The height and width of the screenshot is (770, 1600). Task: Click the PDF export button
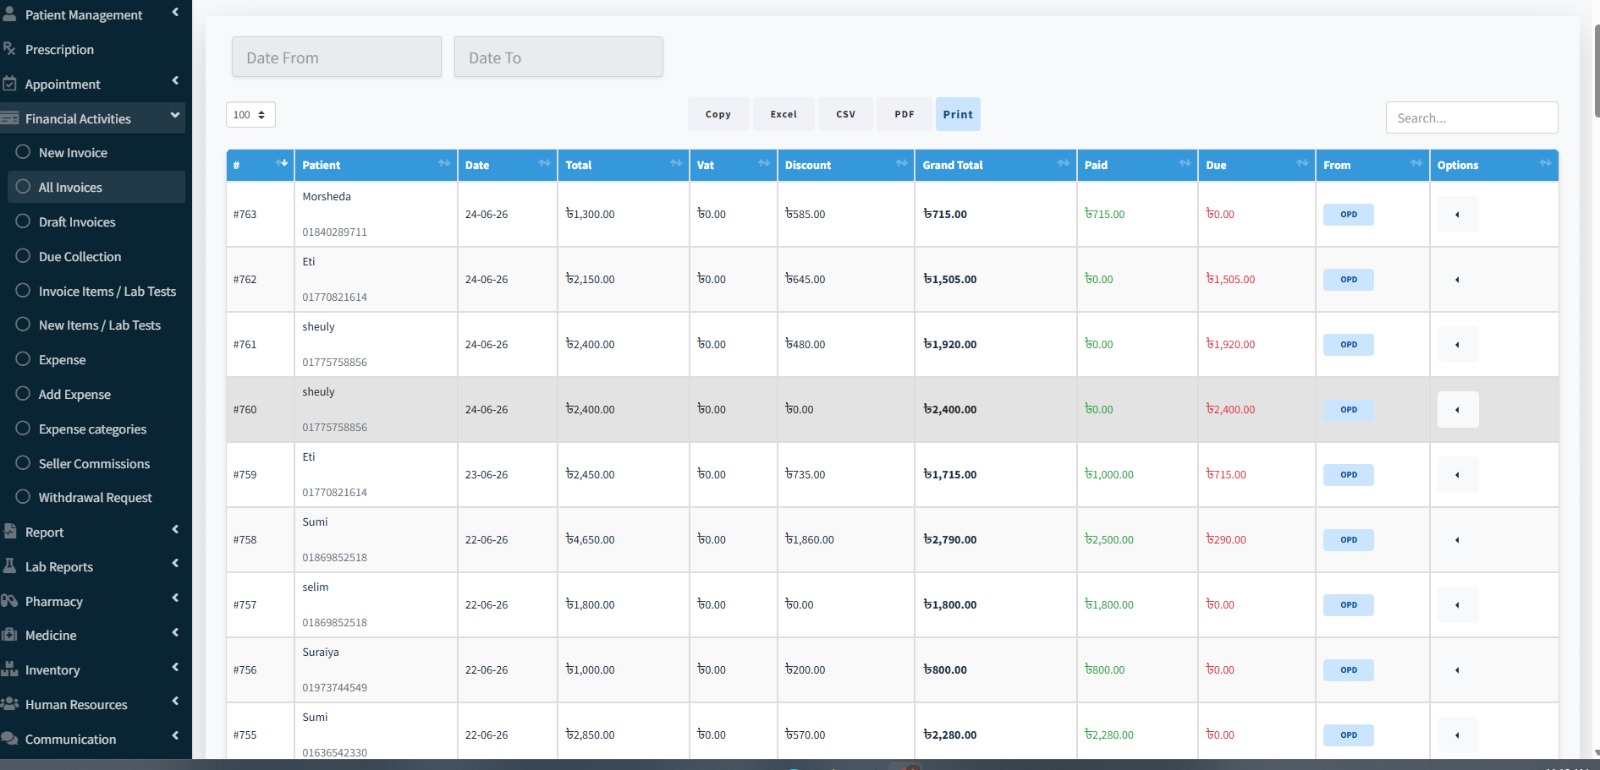(x=904, y=114)
